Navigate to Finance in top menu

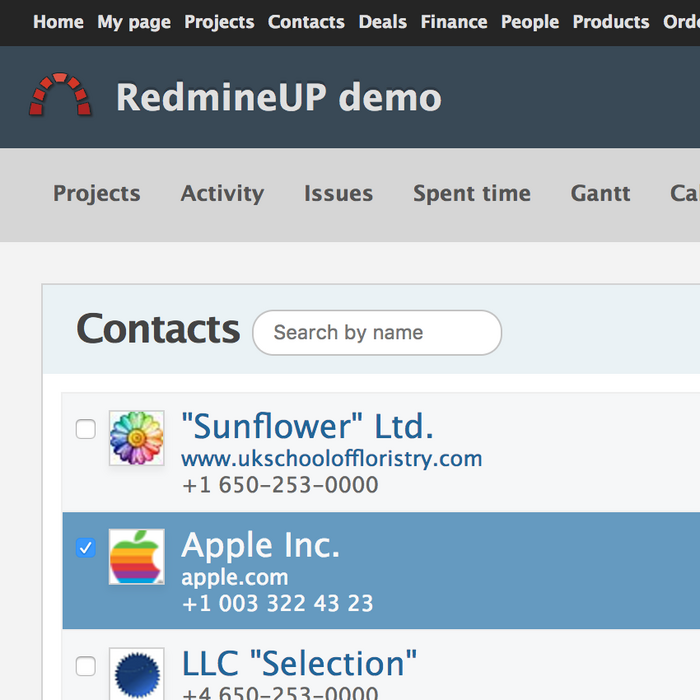coord(454,22)
